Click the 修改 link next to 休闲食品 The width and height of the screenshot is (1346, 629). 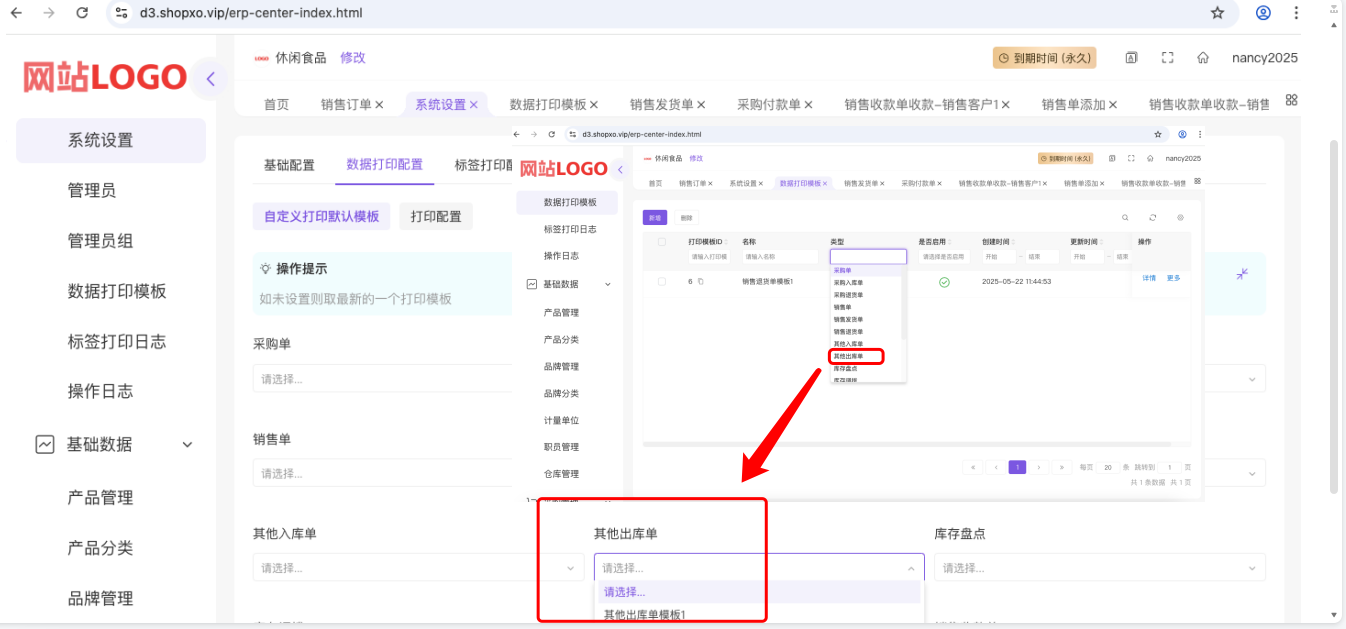[353, 58]
